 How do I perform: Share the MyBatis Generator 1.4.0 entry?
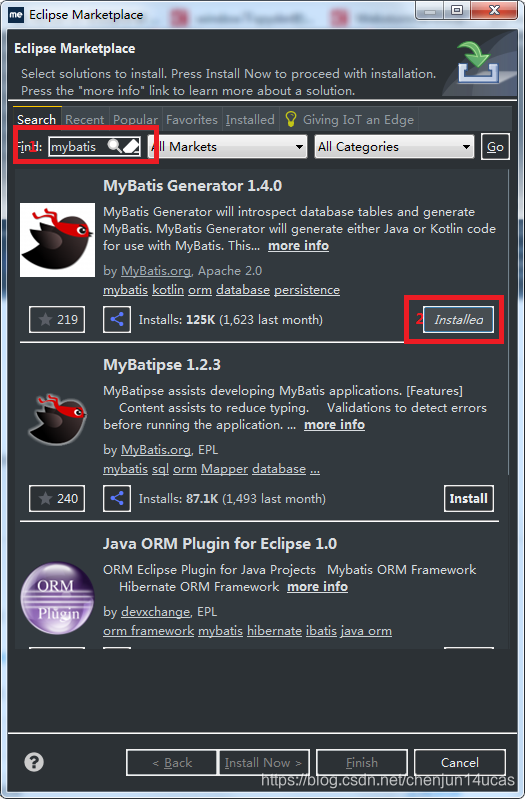point(117,319)
